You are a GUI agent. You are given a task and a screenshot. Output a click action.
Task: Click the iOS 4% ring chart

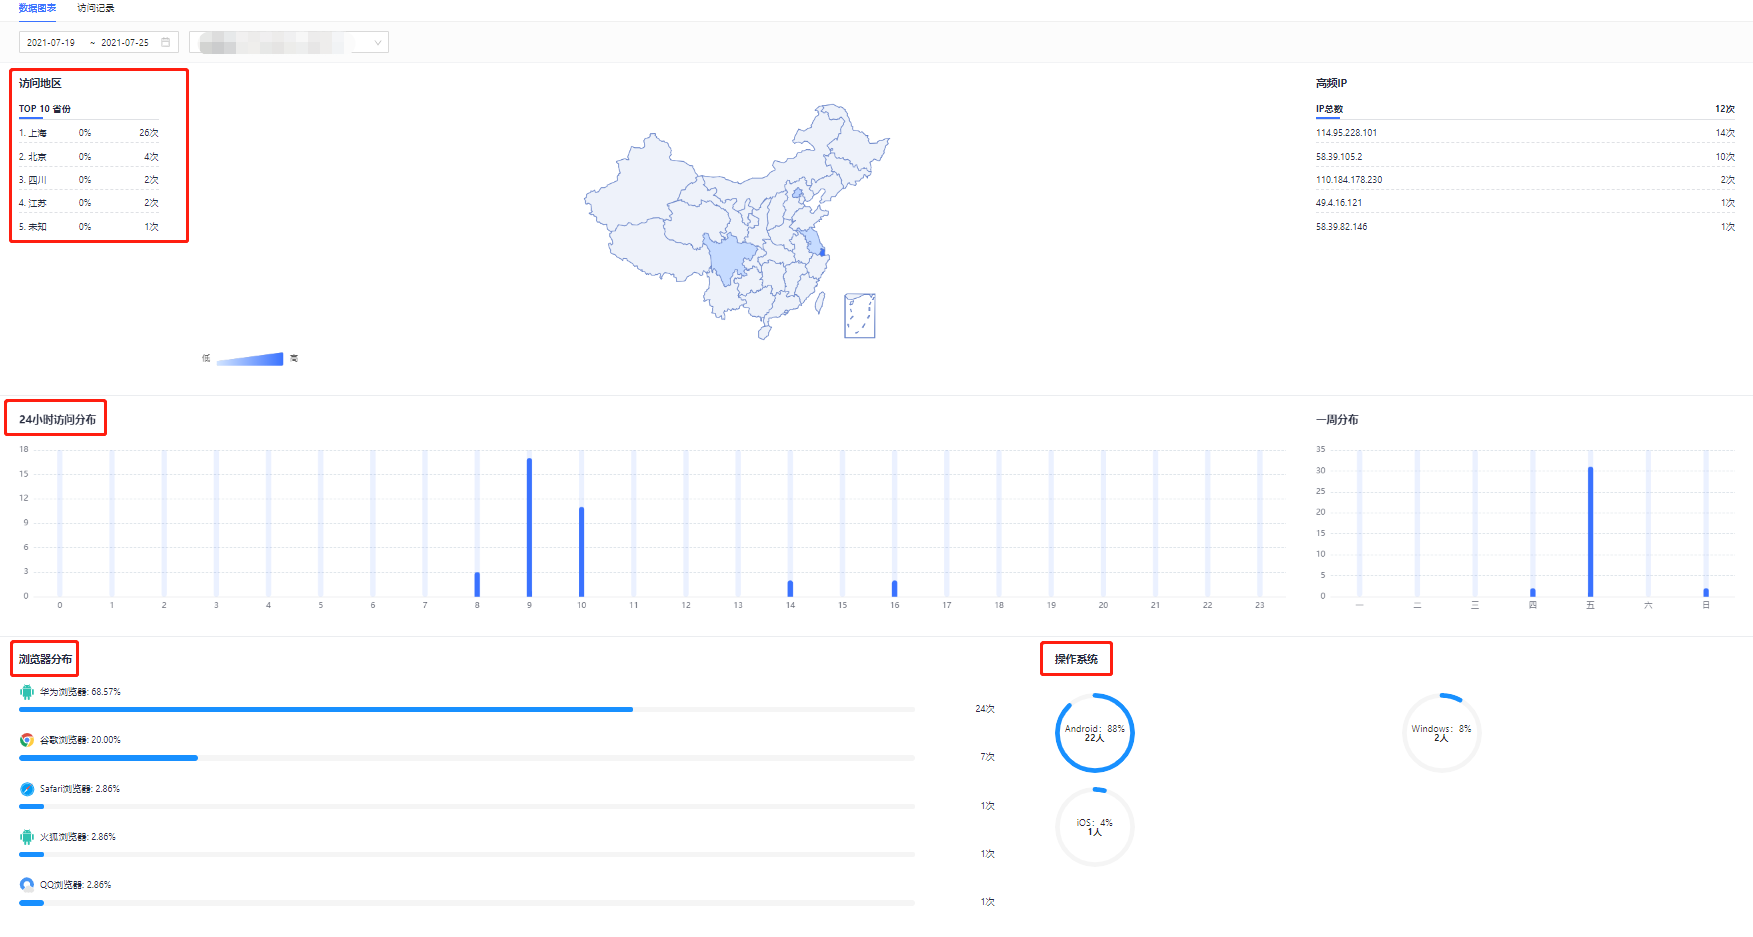click(x=1095, y=827)
